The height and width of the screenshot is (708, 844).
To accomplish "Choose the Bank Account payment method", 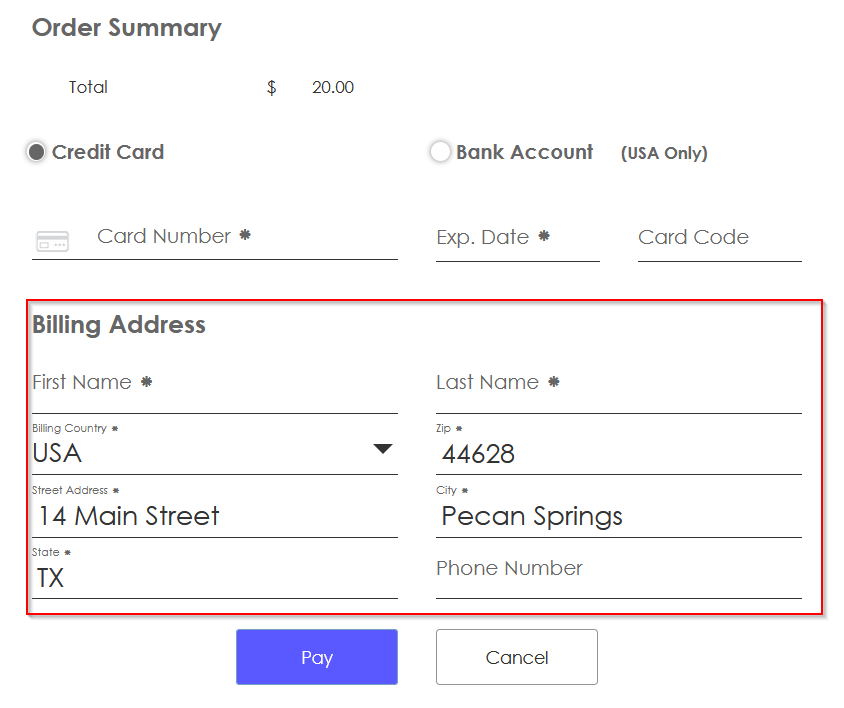I will tap(440, 152).
